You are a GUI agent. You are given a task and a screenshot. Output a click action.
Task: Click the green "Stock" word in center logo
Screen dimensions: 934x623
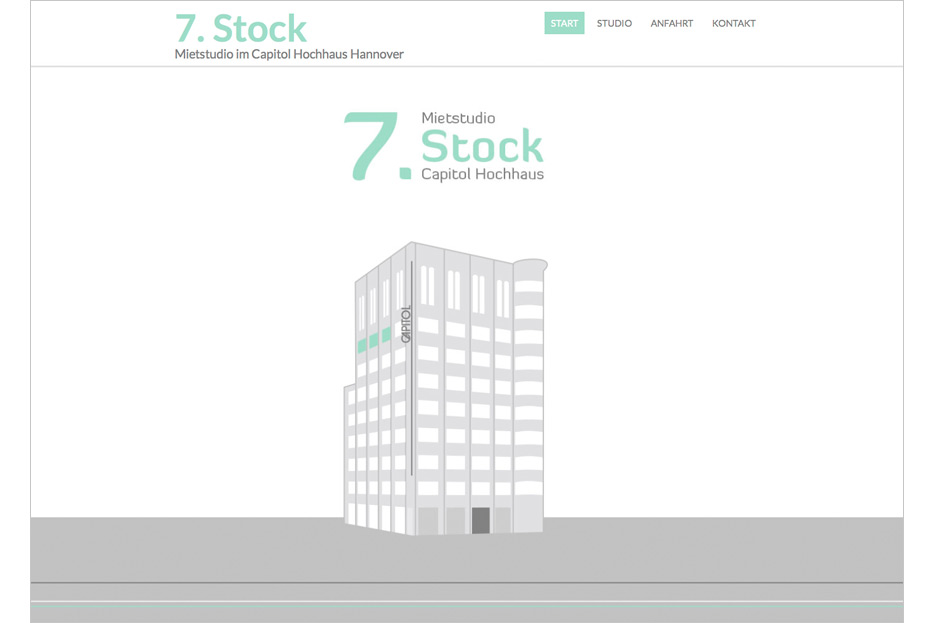(481, 147)
